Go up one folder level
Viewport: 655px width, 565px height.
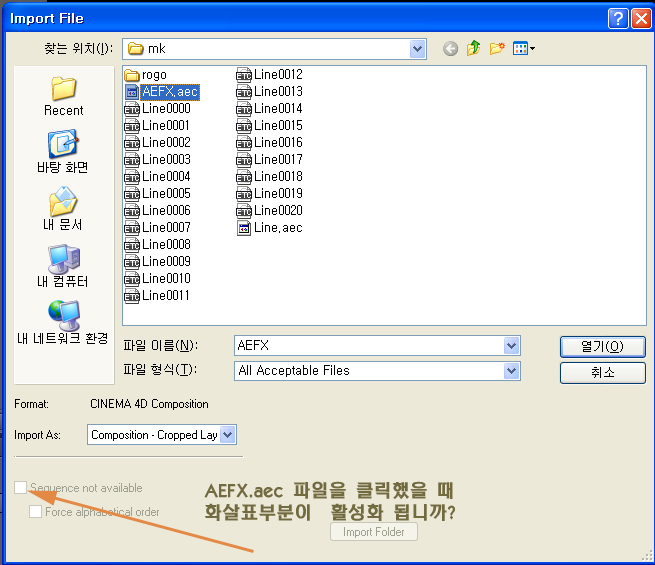point(474,49)
